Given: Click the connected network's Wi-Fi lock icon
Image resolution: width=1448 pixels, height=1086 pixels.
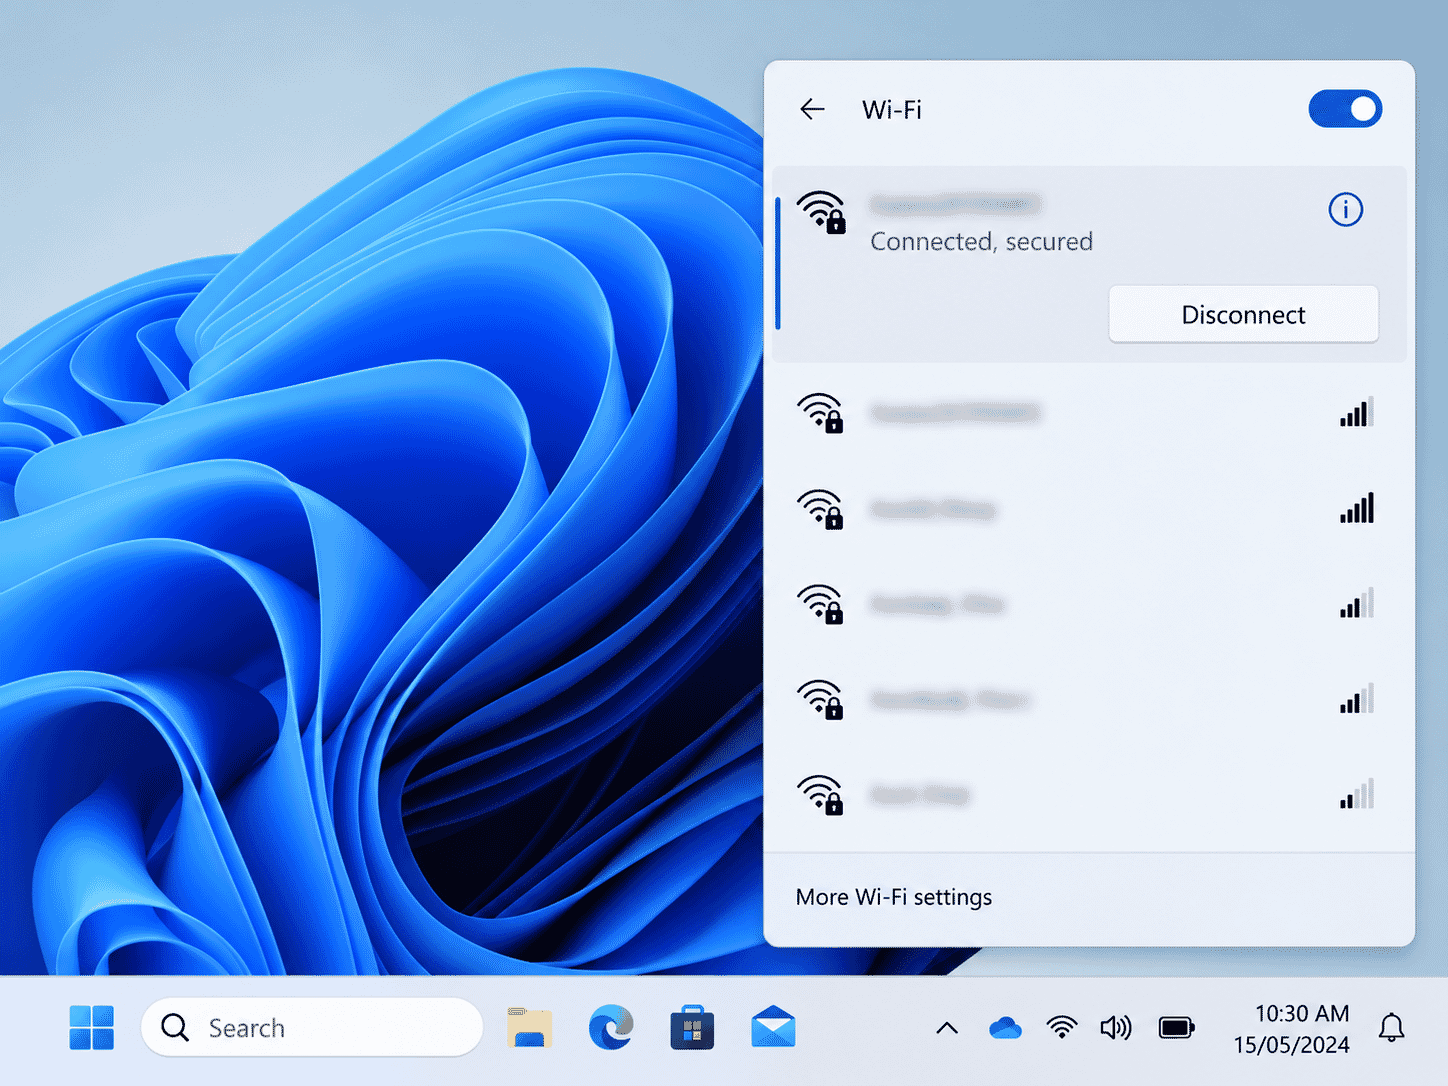Looking at the screenshot, I should click(821, 212).
